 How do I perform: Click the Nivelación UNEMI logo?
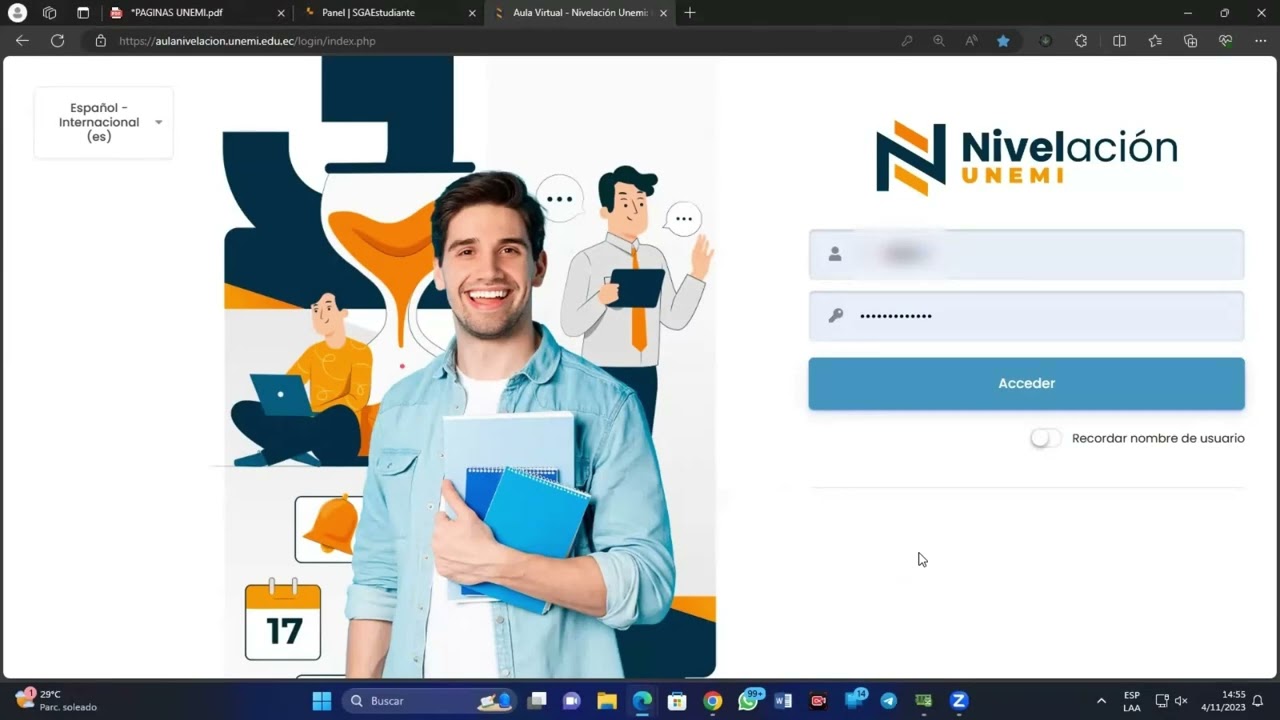tap(1027, 157)
